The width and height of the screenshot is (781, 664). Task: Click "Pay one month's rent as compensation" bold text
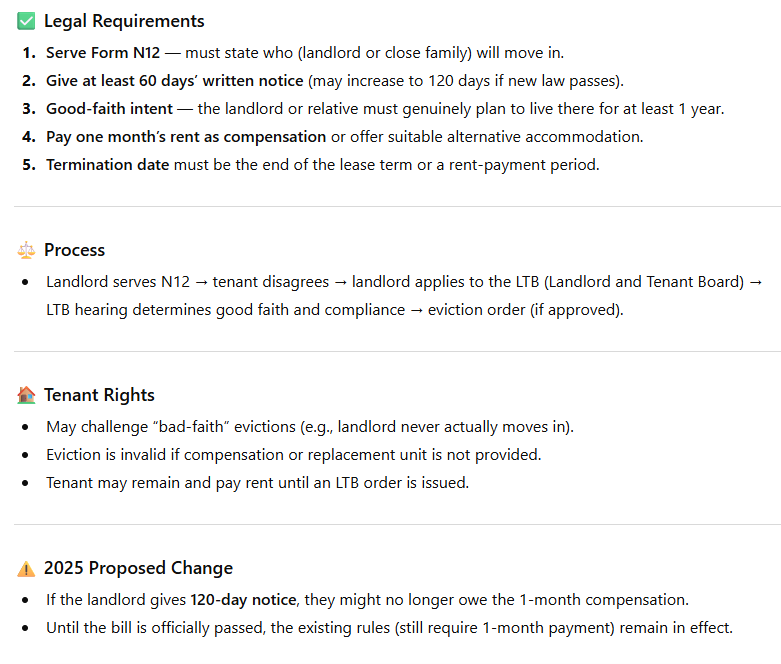click(186, 136)
